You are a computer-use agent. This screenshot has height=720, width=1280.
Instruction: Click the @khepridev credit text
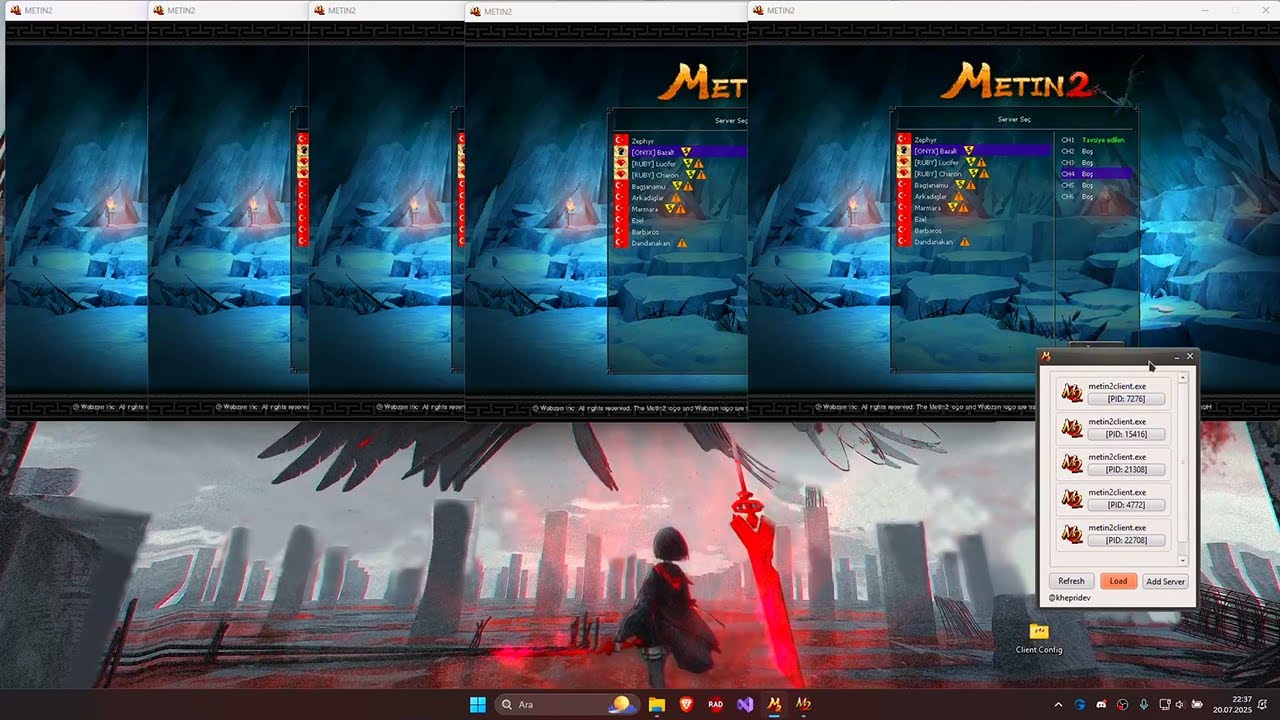1069,598
